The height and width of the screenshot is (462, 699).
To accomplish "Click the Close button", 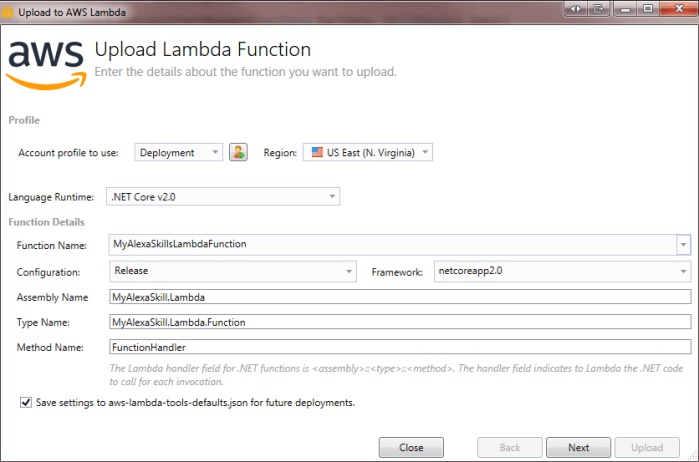I will (x=411, y=447).
